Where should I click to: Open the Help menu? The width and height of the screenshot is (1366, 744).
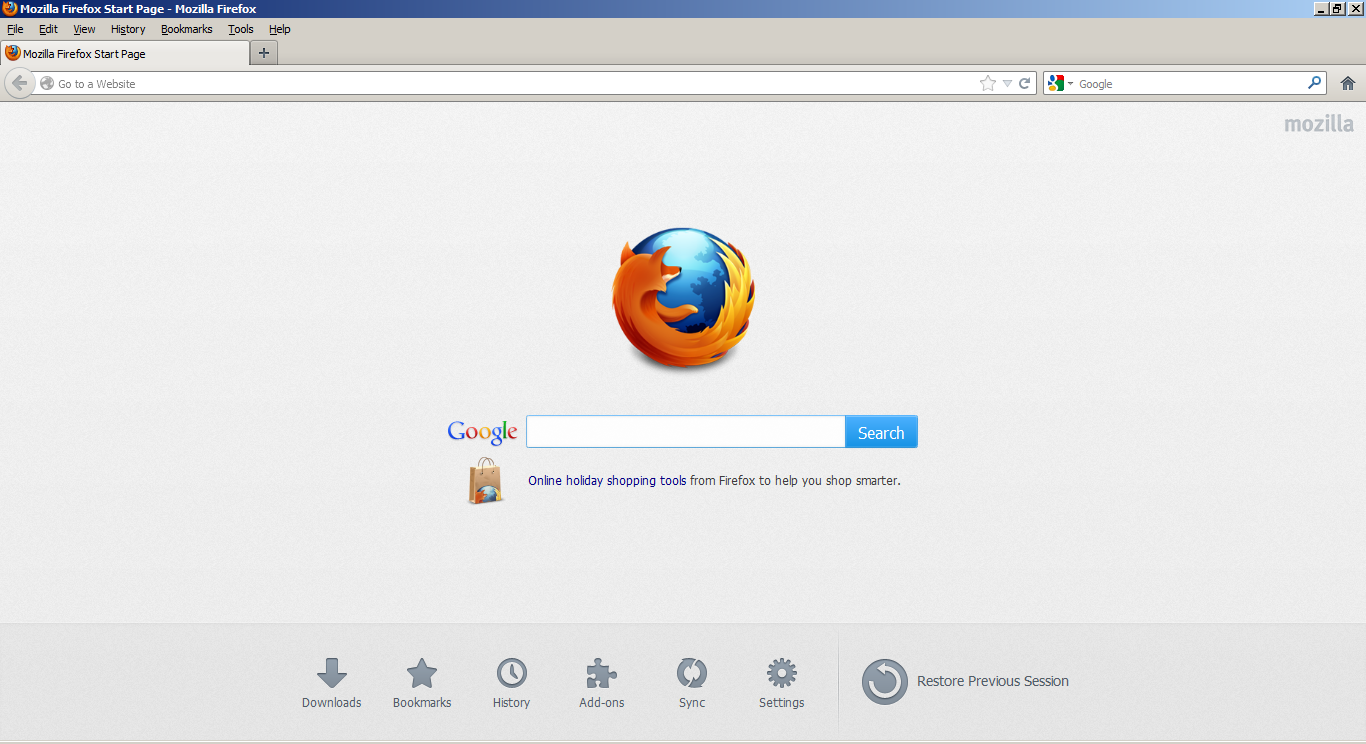[280, 29]
